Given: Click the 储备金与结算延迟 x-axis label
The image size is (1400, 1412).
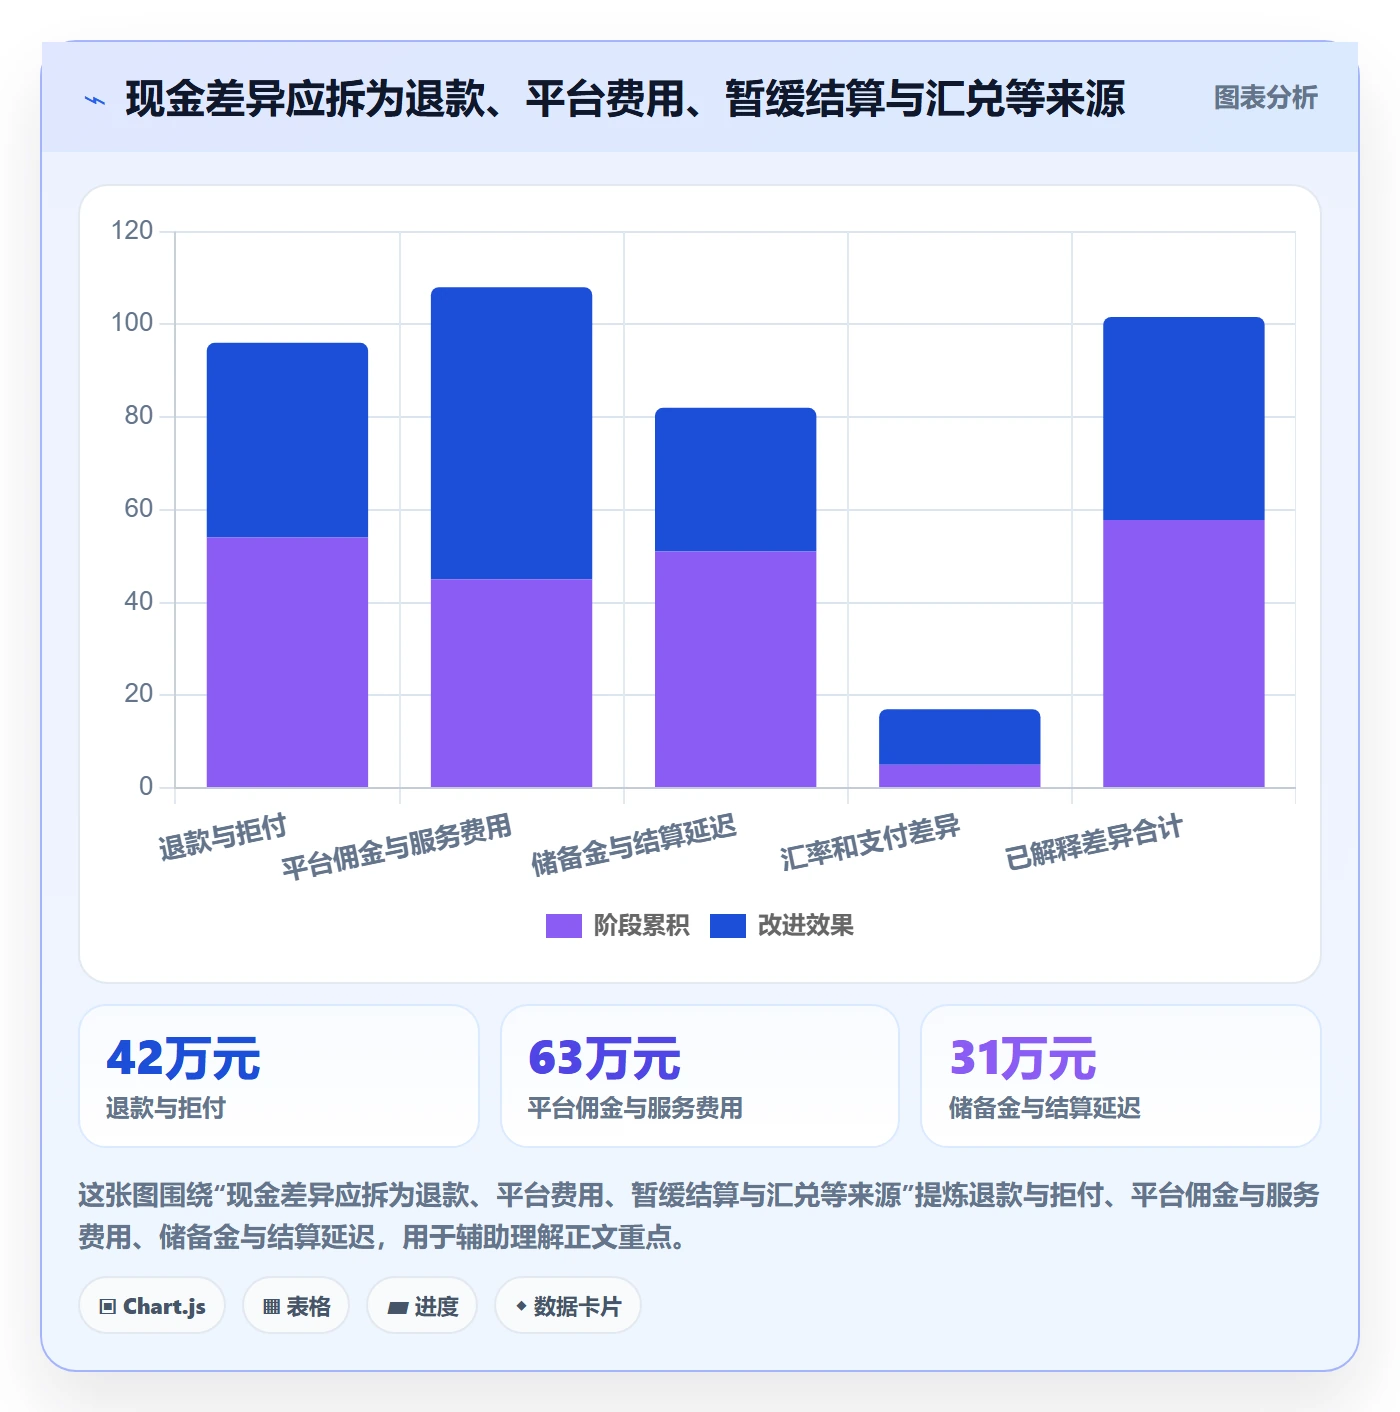Looking at the screenshot, I should pyautogui.click(x=634, y=844).
